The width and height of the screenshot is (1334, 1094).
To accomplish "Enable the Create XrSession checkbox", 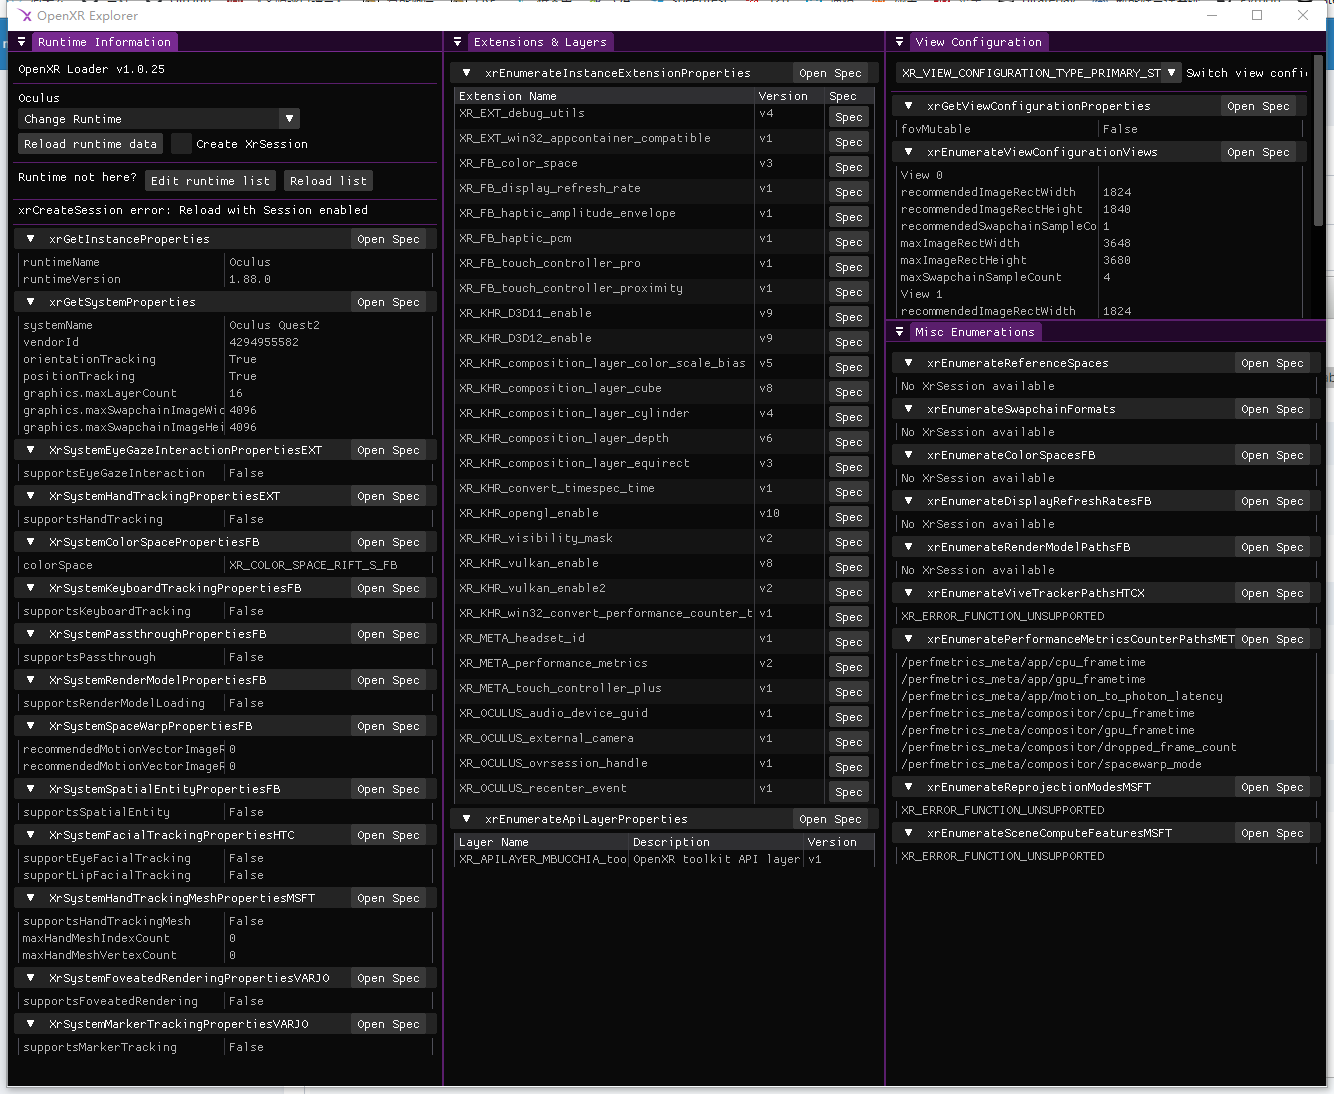I will pyautogui.click(x=181, y=144).
